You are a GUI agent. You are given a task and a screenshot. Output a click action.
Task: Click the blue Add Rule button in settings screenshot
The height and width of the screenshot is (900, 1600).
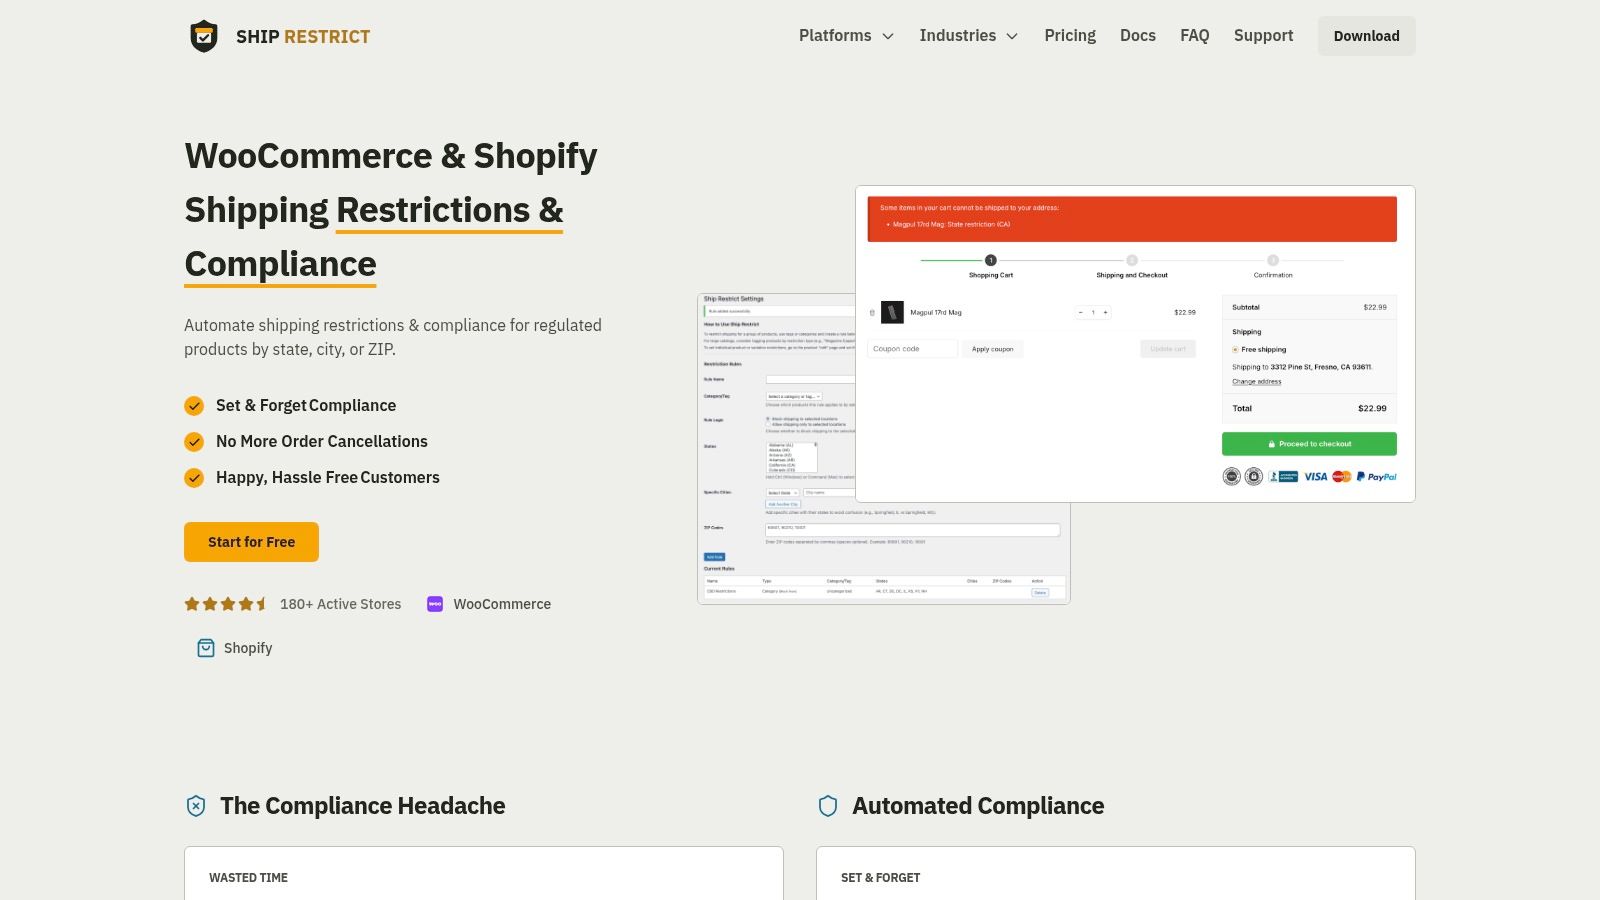tap(715, 557)
